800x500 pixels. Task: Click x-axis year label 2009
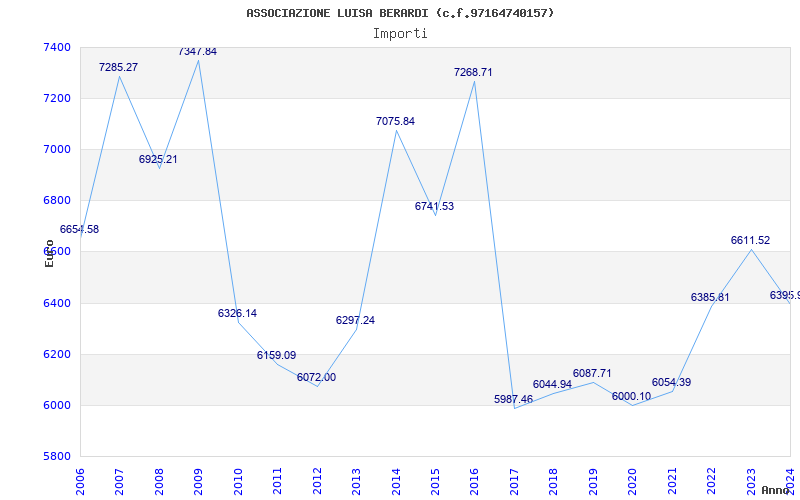[198, 482]
